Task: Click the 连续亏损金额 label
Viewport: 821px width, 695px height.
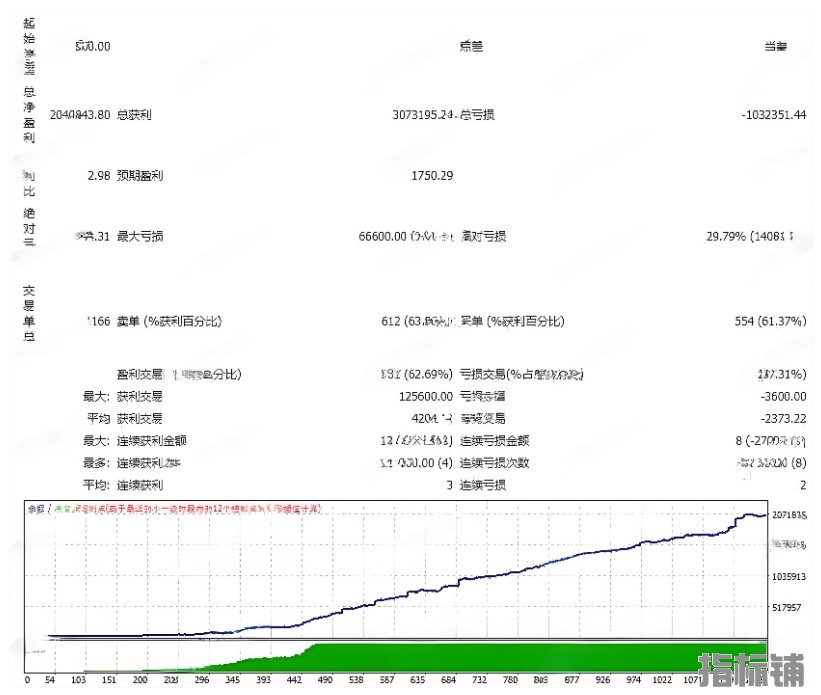Action: point(494,440)
